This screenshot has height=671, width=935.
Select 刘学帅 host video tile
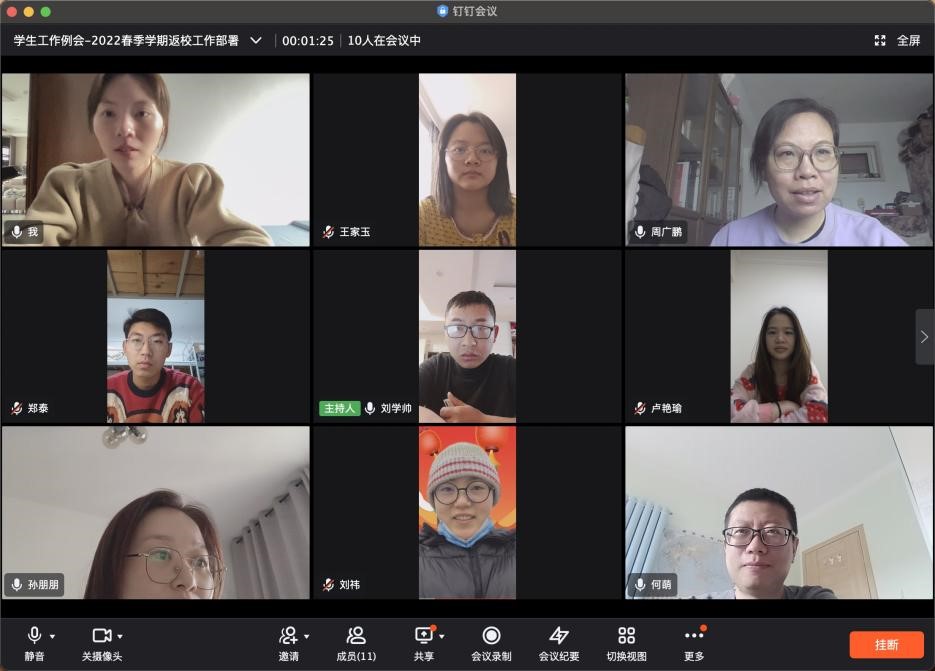click(x=467, y=336)
